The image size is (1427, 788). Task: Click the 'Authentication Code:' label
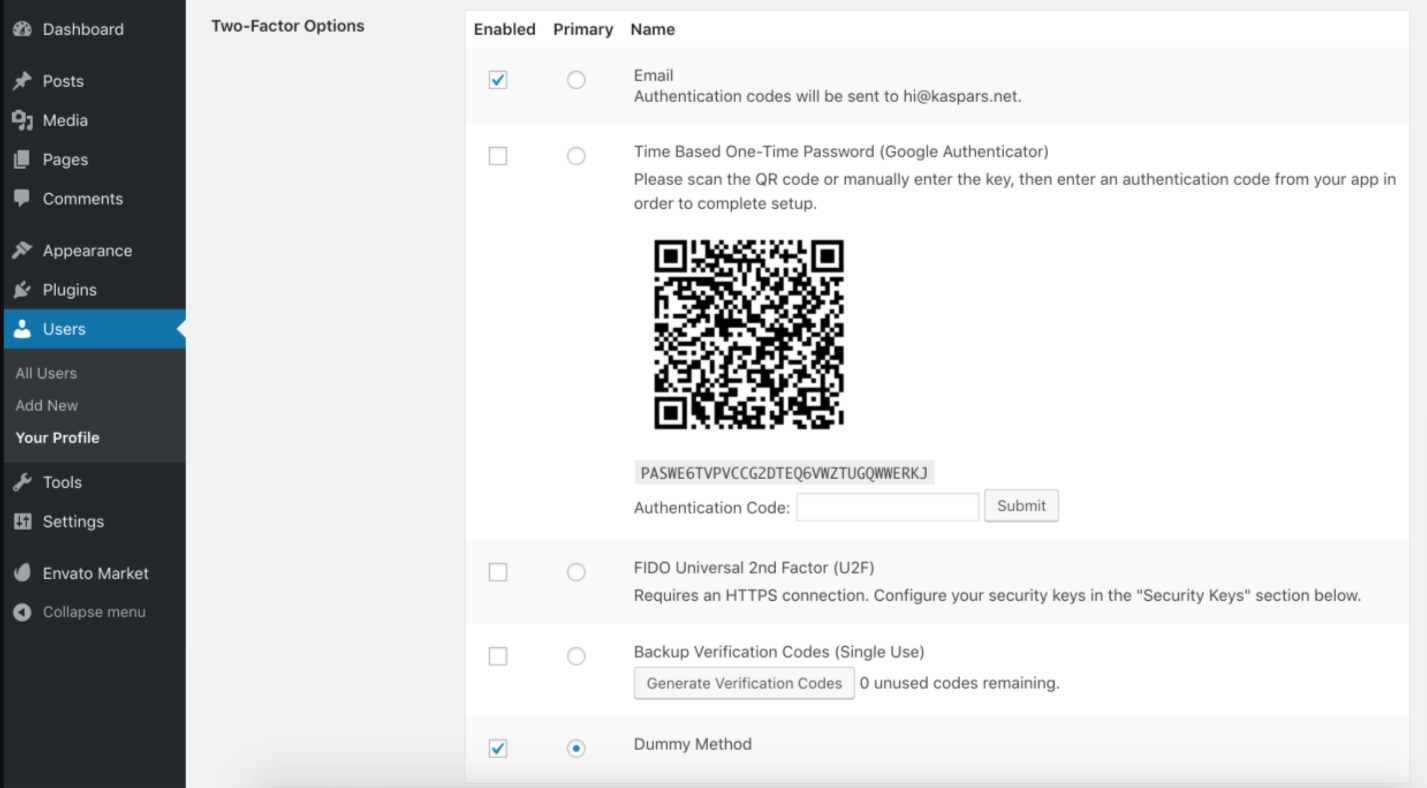tap(712, 508)
